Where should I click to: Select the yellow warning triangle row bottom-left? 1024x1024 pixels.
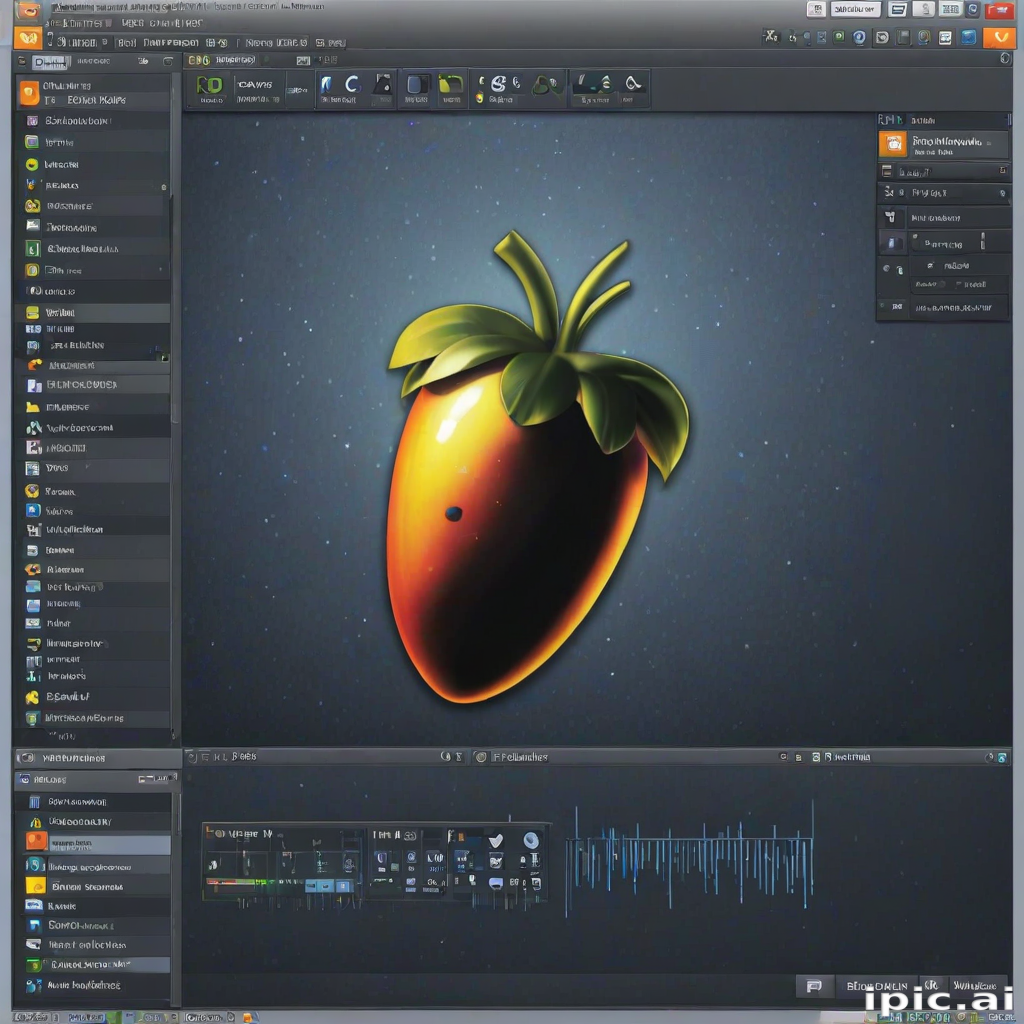point(93,822)
